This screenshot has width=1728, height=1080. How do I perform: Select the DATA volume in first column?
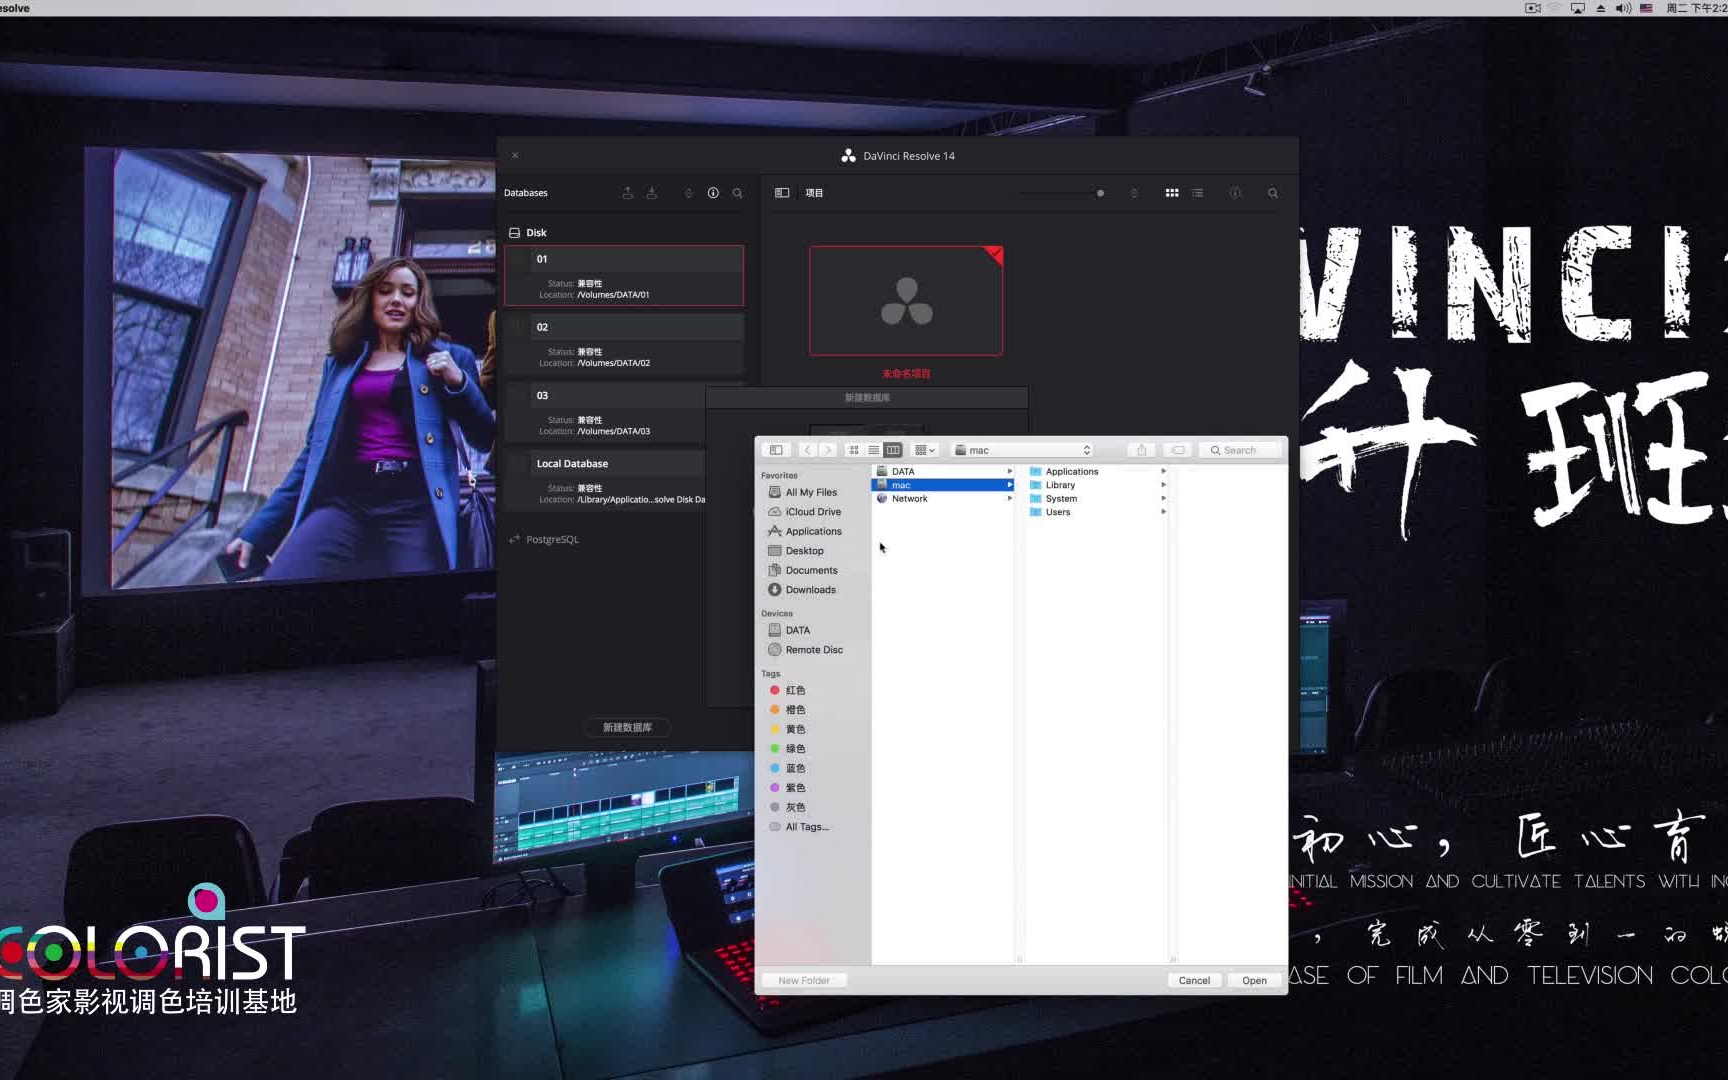tap(944, 471)
